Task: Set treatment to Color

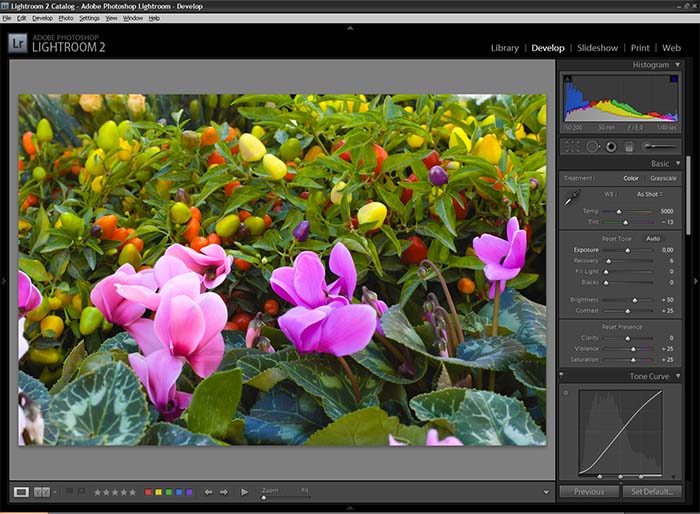Action: 631,178
